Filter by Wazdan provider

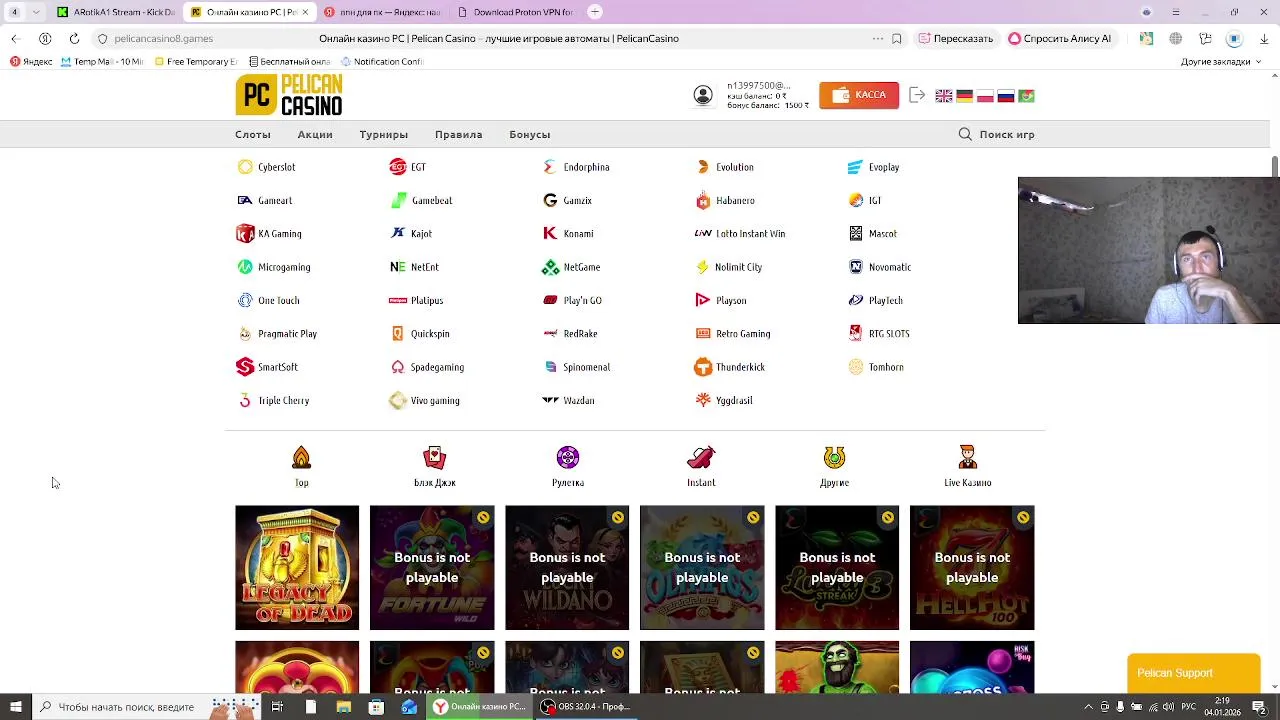[x=568, y=400]
